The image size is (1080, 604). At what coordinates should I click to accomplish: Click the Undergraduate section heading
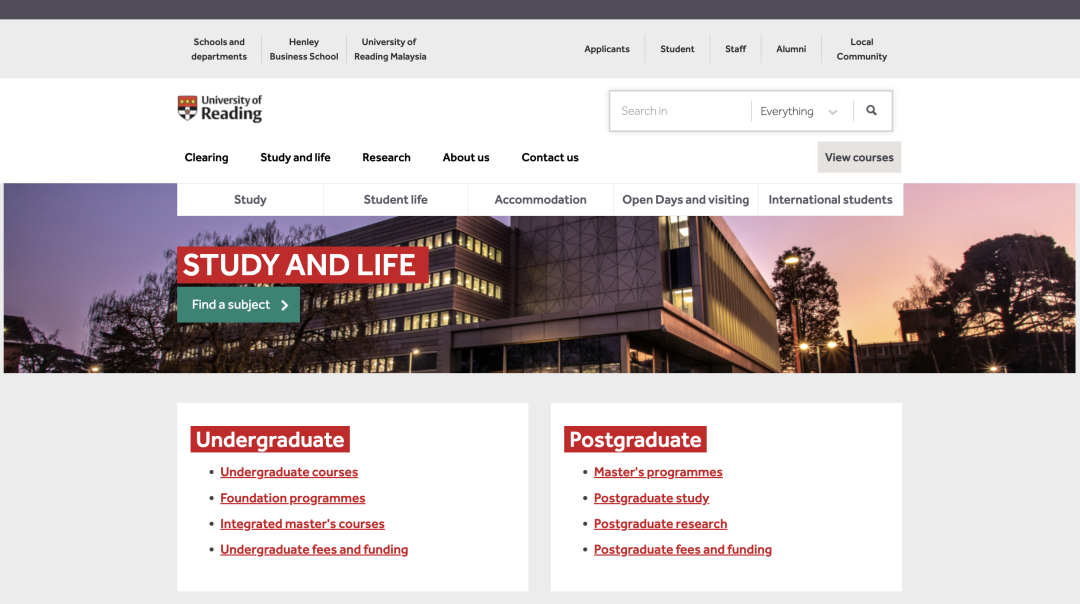270,439
